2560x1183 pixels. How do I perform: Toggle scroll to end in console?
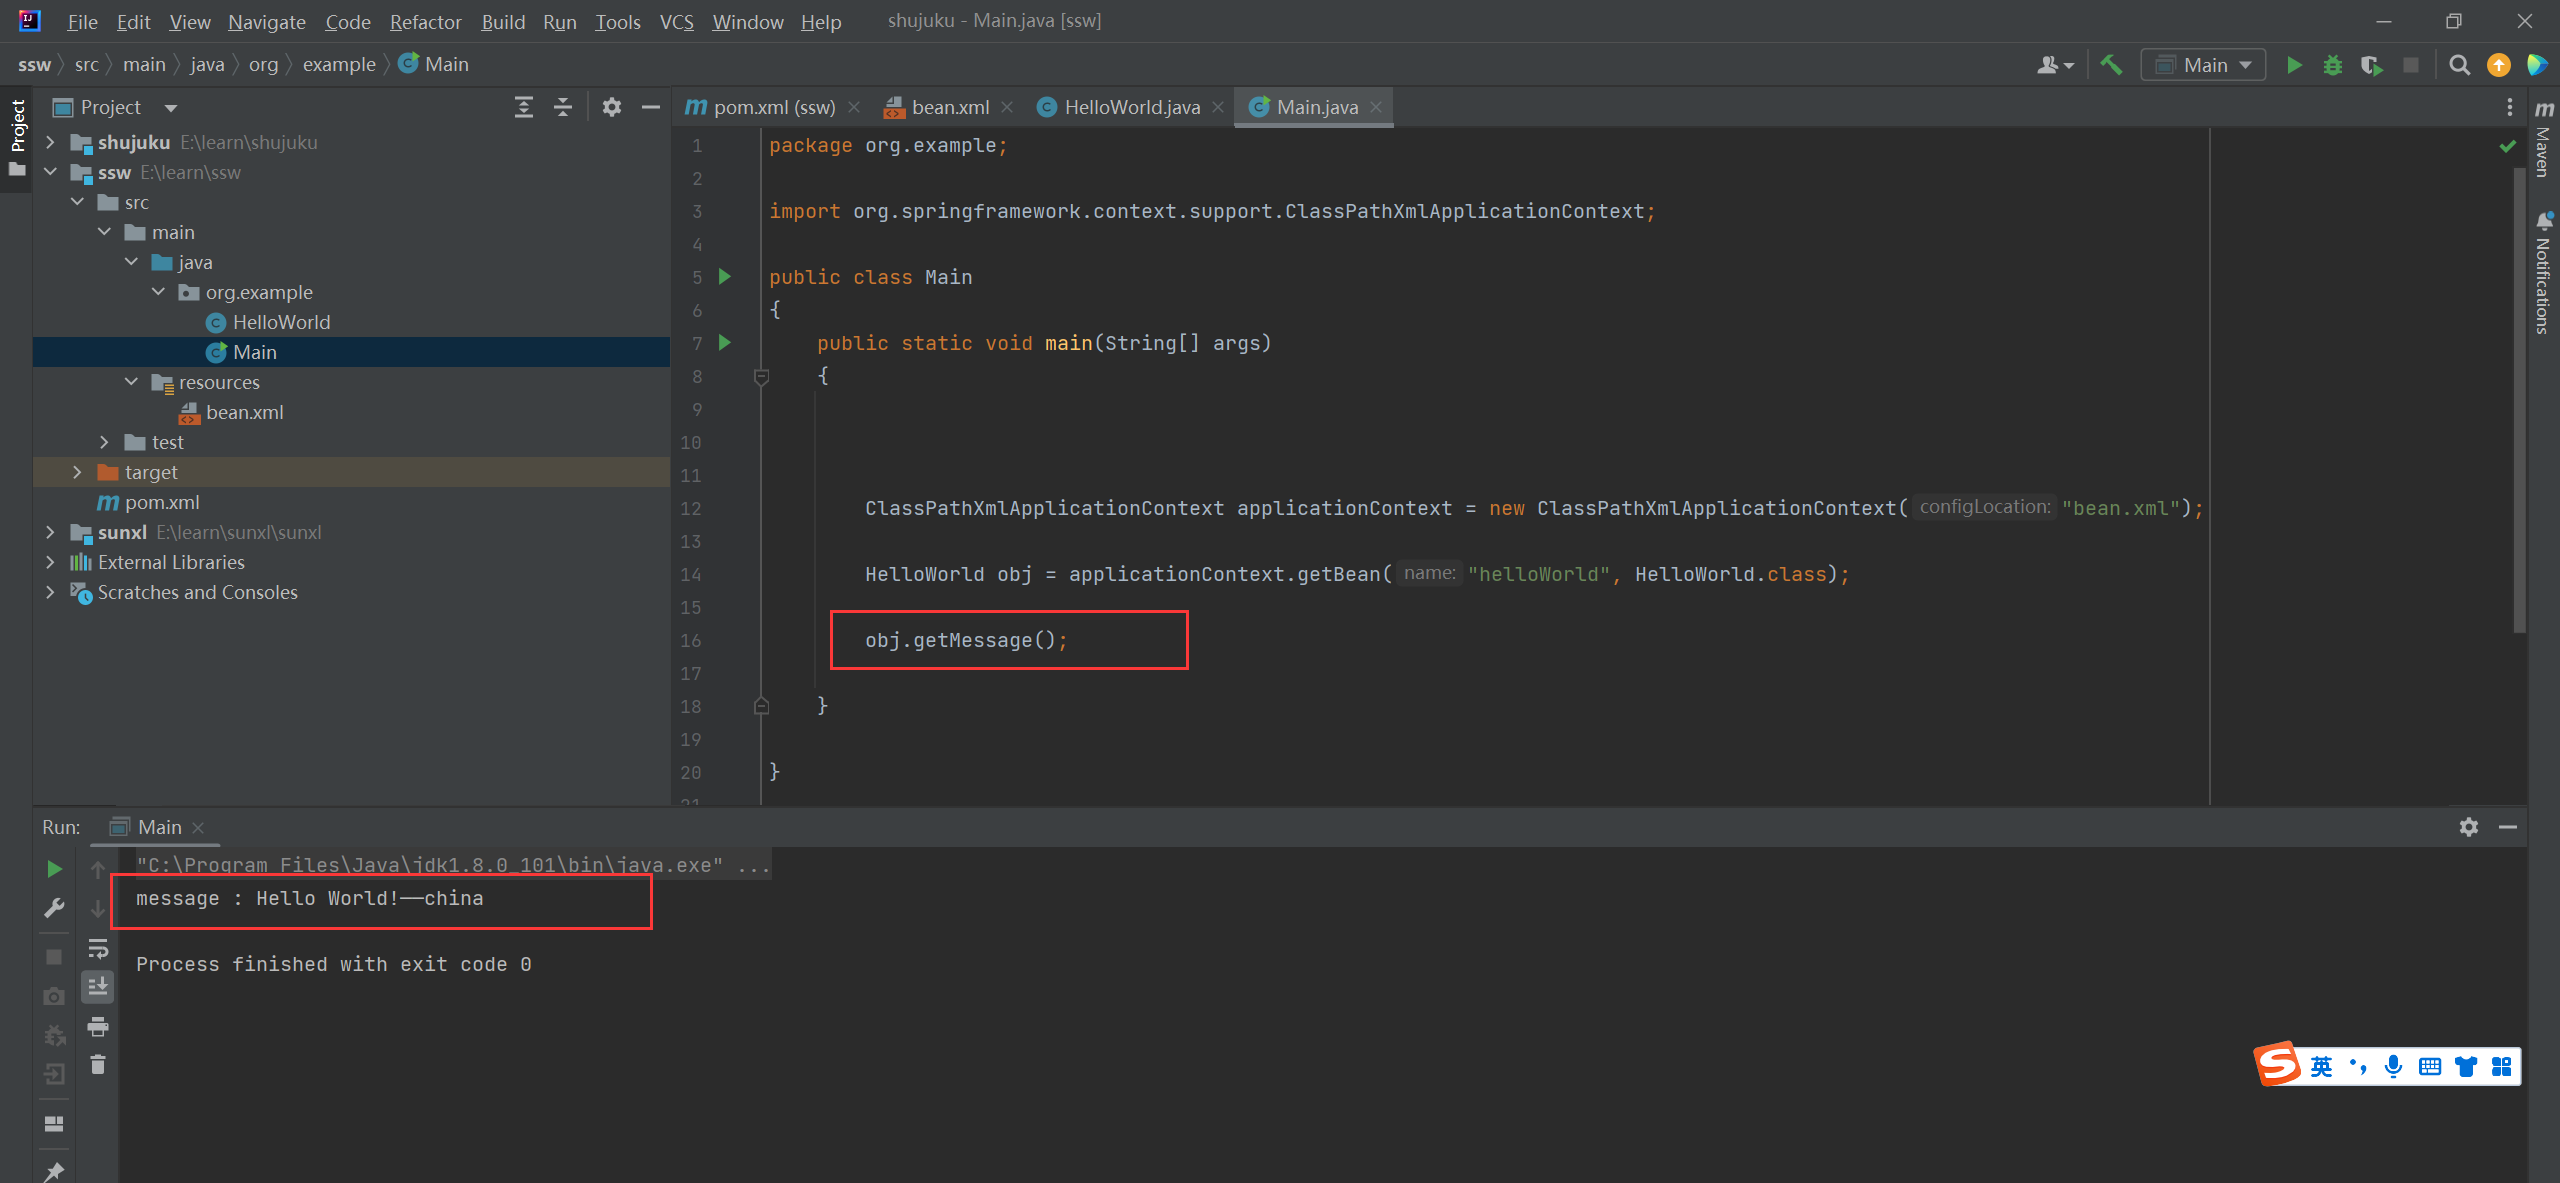click(98, 987)
